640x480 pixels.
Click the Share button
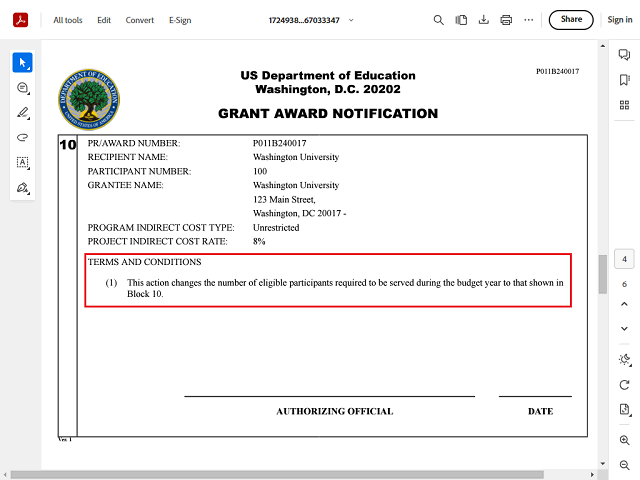[571, 20]
